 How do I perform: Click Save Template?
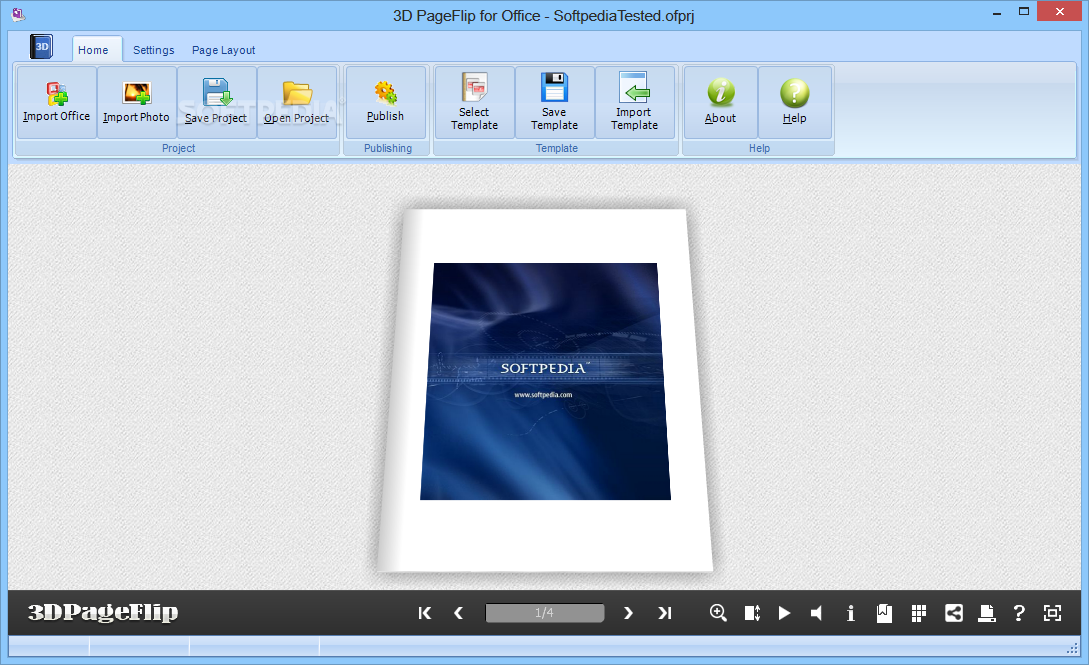click(554, 103)
